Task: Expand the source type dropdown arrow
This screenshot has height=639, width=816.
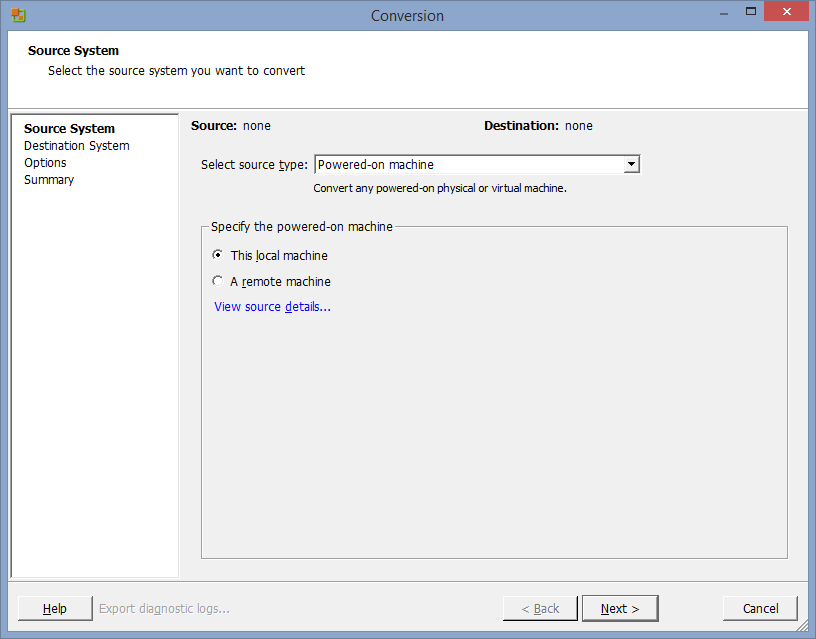Action: (x=630, y=165)
